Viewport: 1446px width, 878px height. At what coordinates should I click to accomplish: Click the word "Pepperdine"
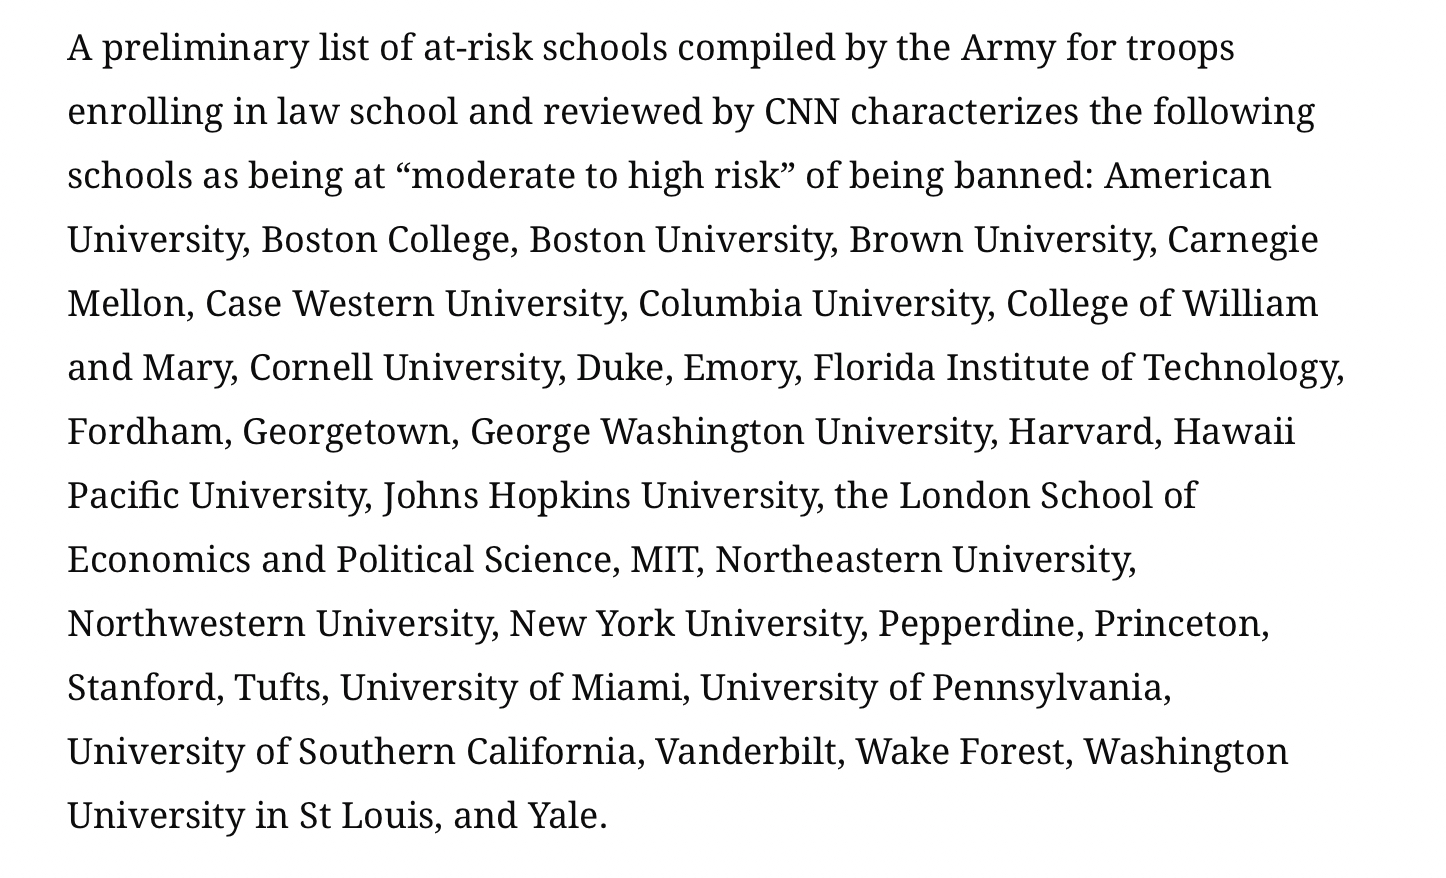pyautogui.click(x=976, y=624)
